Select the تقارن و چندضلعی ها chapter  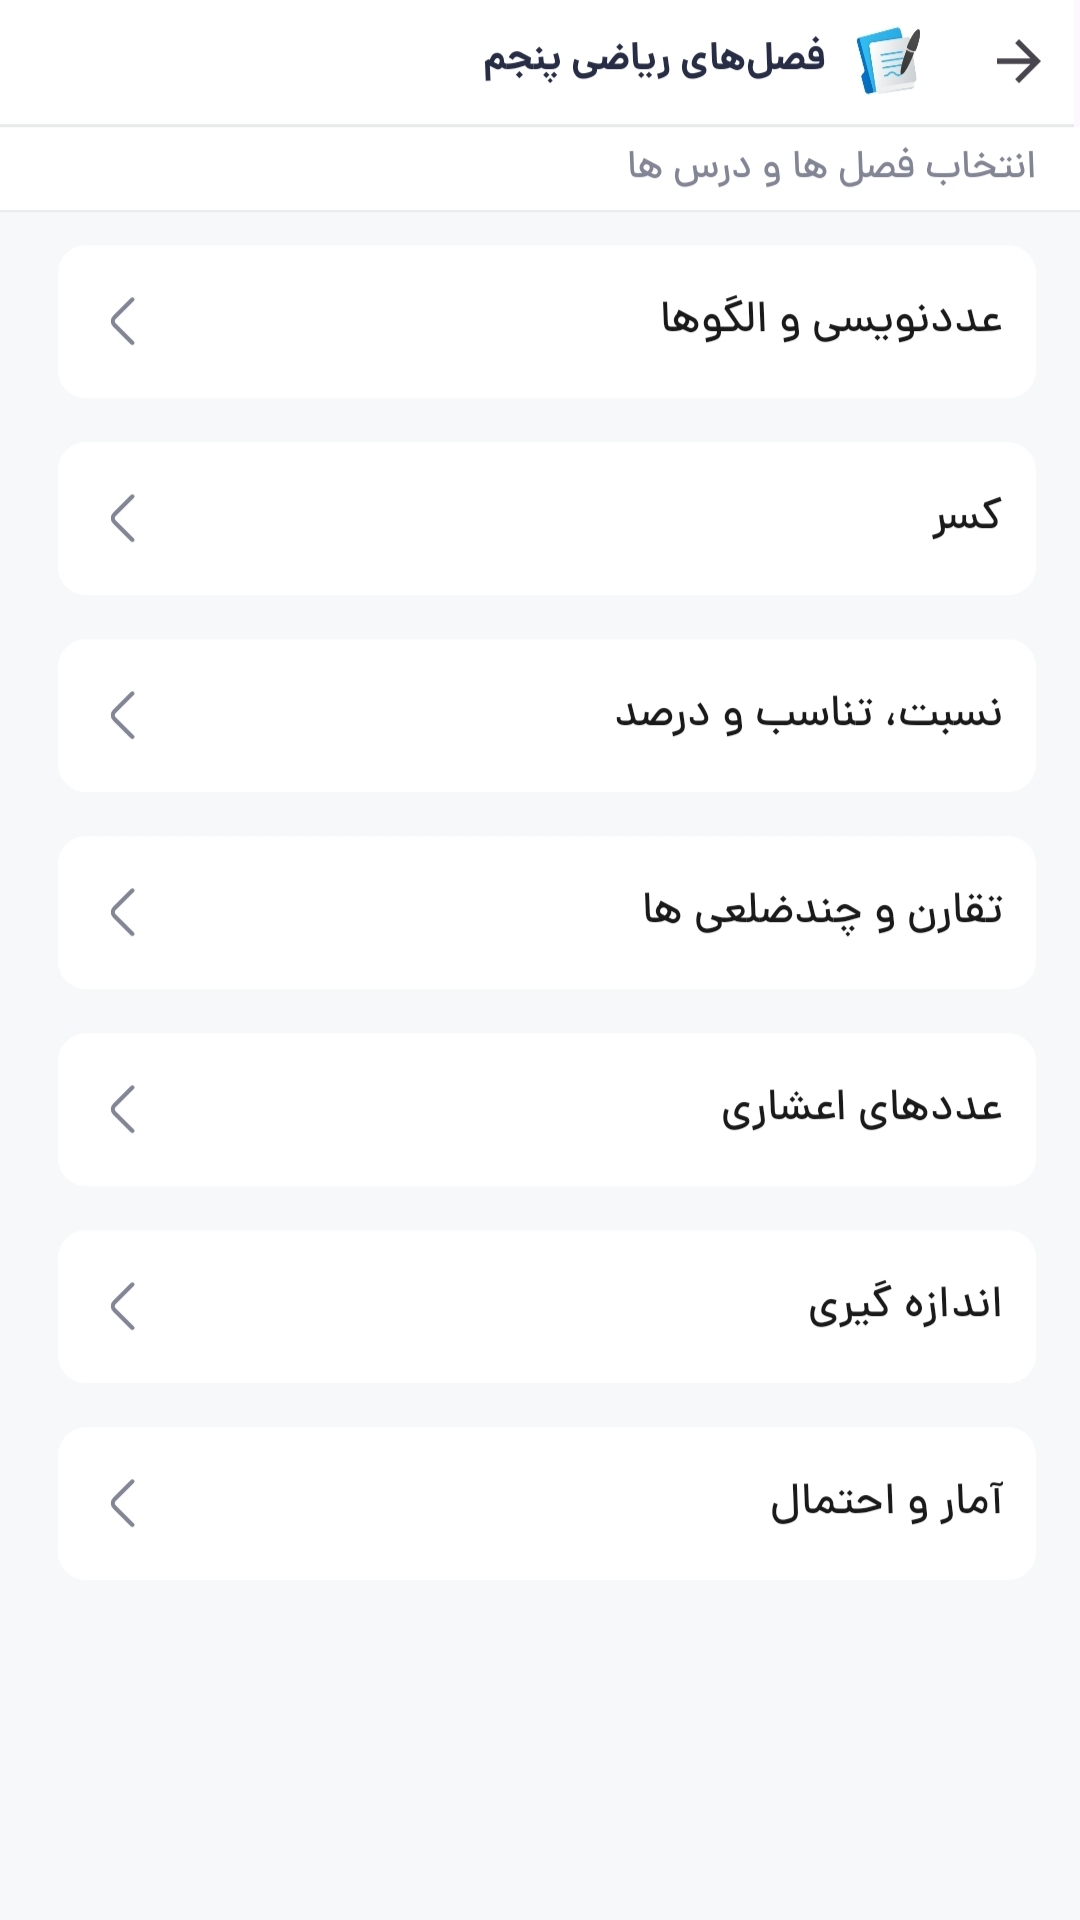coord(822,911)
